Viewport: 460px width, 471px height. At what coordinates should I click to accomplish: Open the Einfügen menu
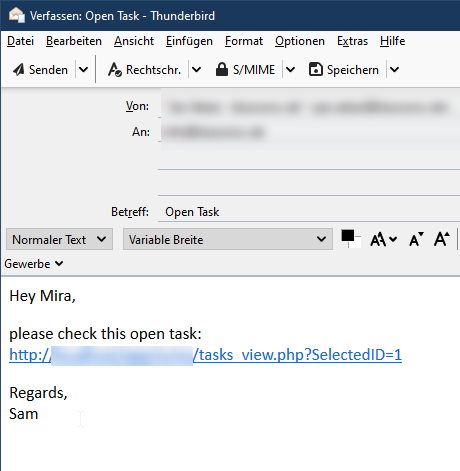coord(189,41)
